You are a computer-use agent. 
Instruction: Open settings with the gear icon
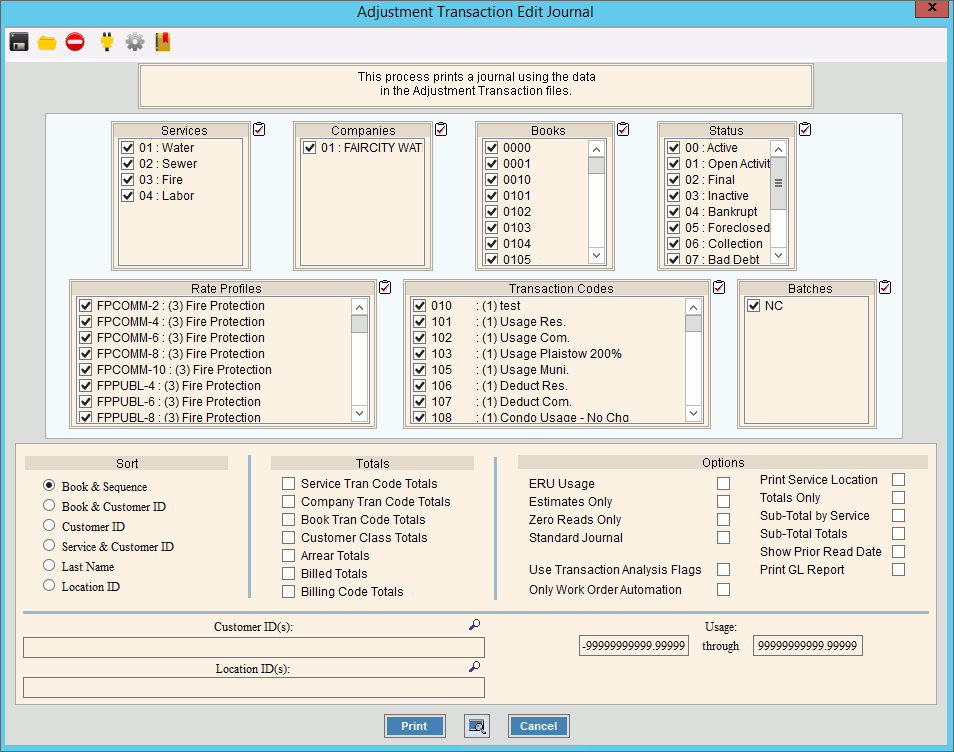(x=134, y=42)
